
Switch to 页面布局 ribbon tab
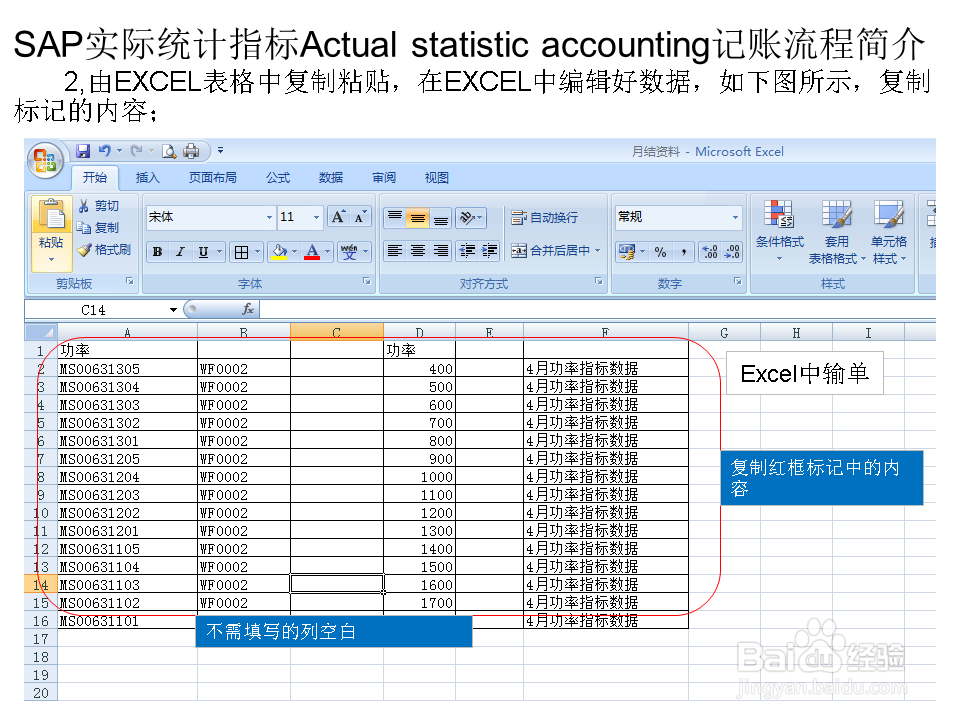click(x=212, y=178)
